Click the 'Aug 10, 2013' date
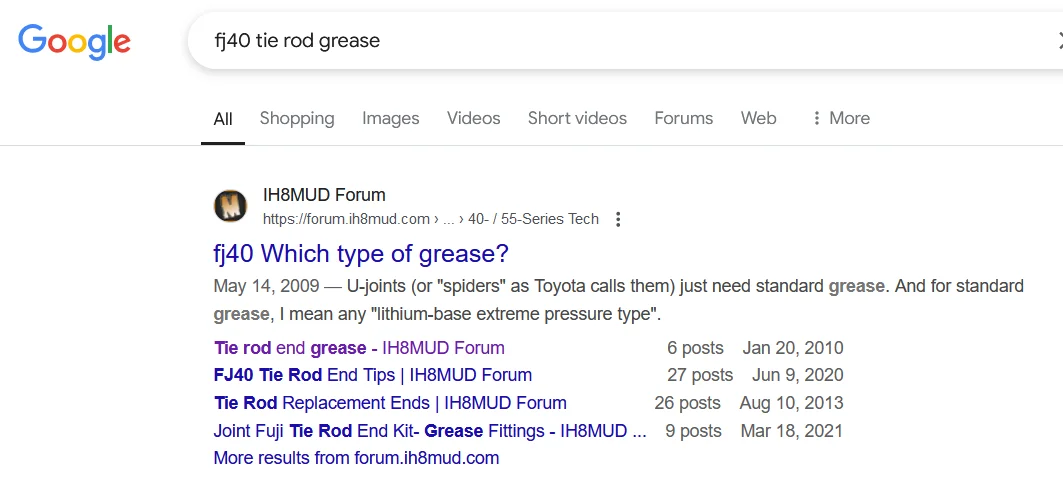This screenshot has height=493, width=1063. pos(791,403)
